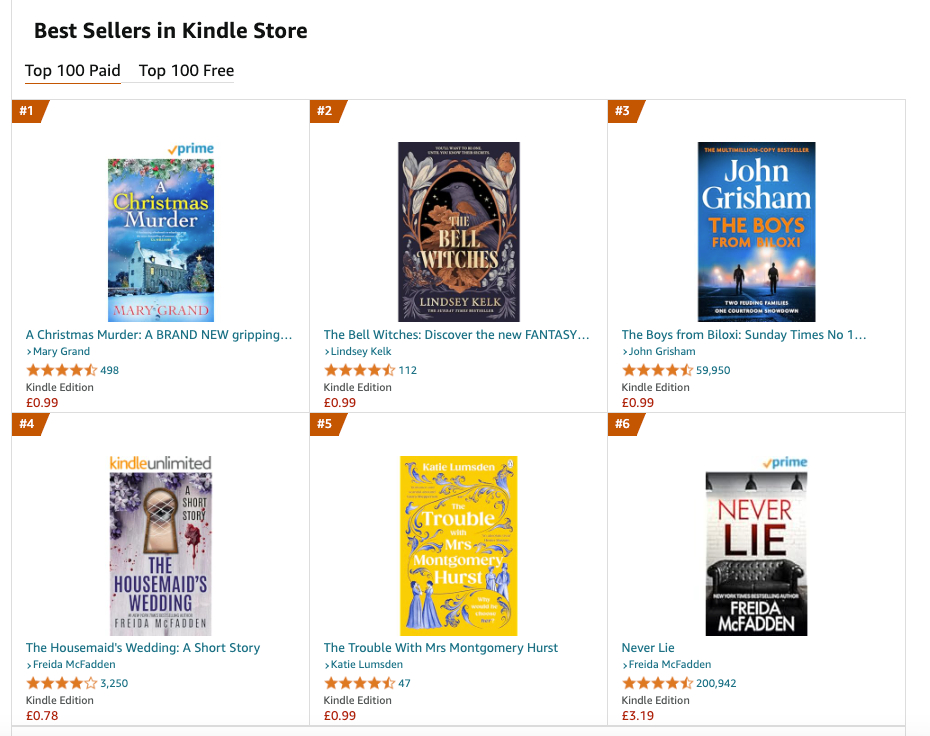Open the Never Lie book cover

[x=756, y=553]
